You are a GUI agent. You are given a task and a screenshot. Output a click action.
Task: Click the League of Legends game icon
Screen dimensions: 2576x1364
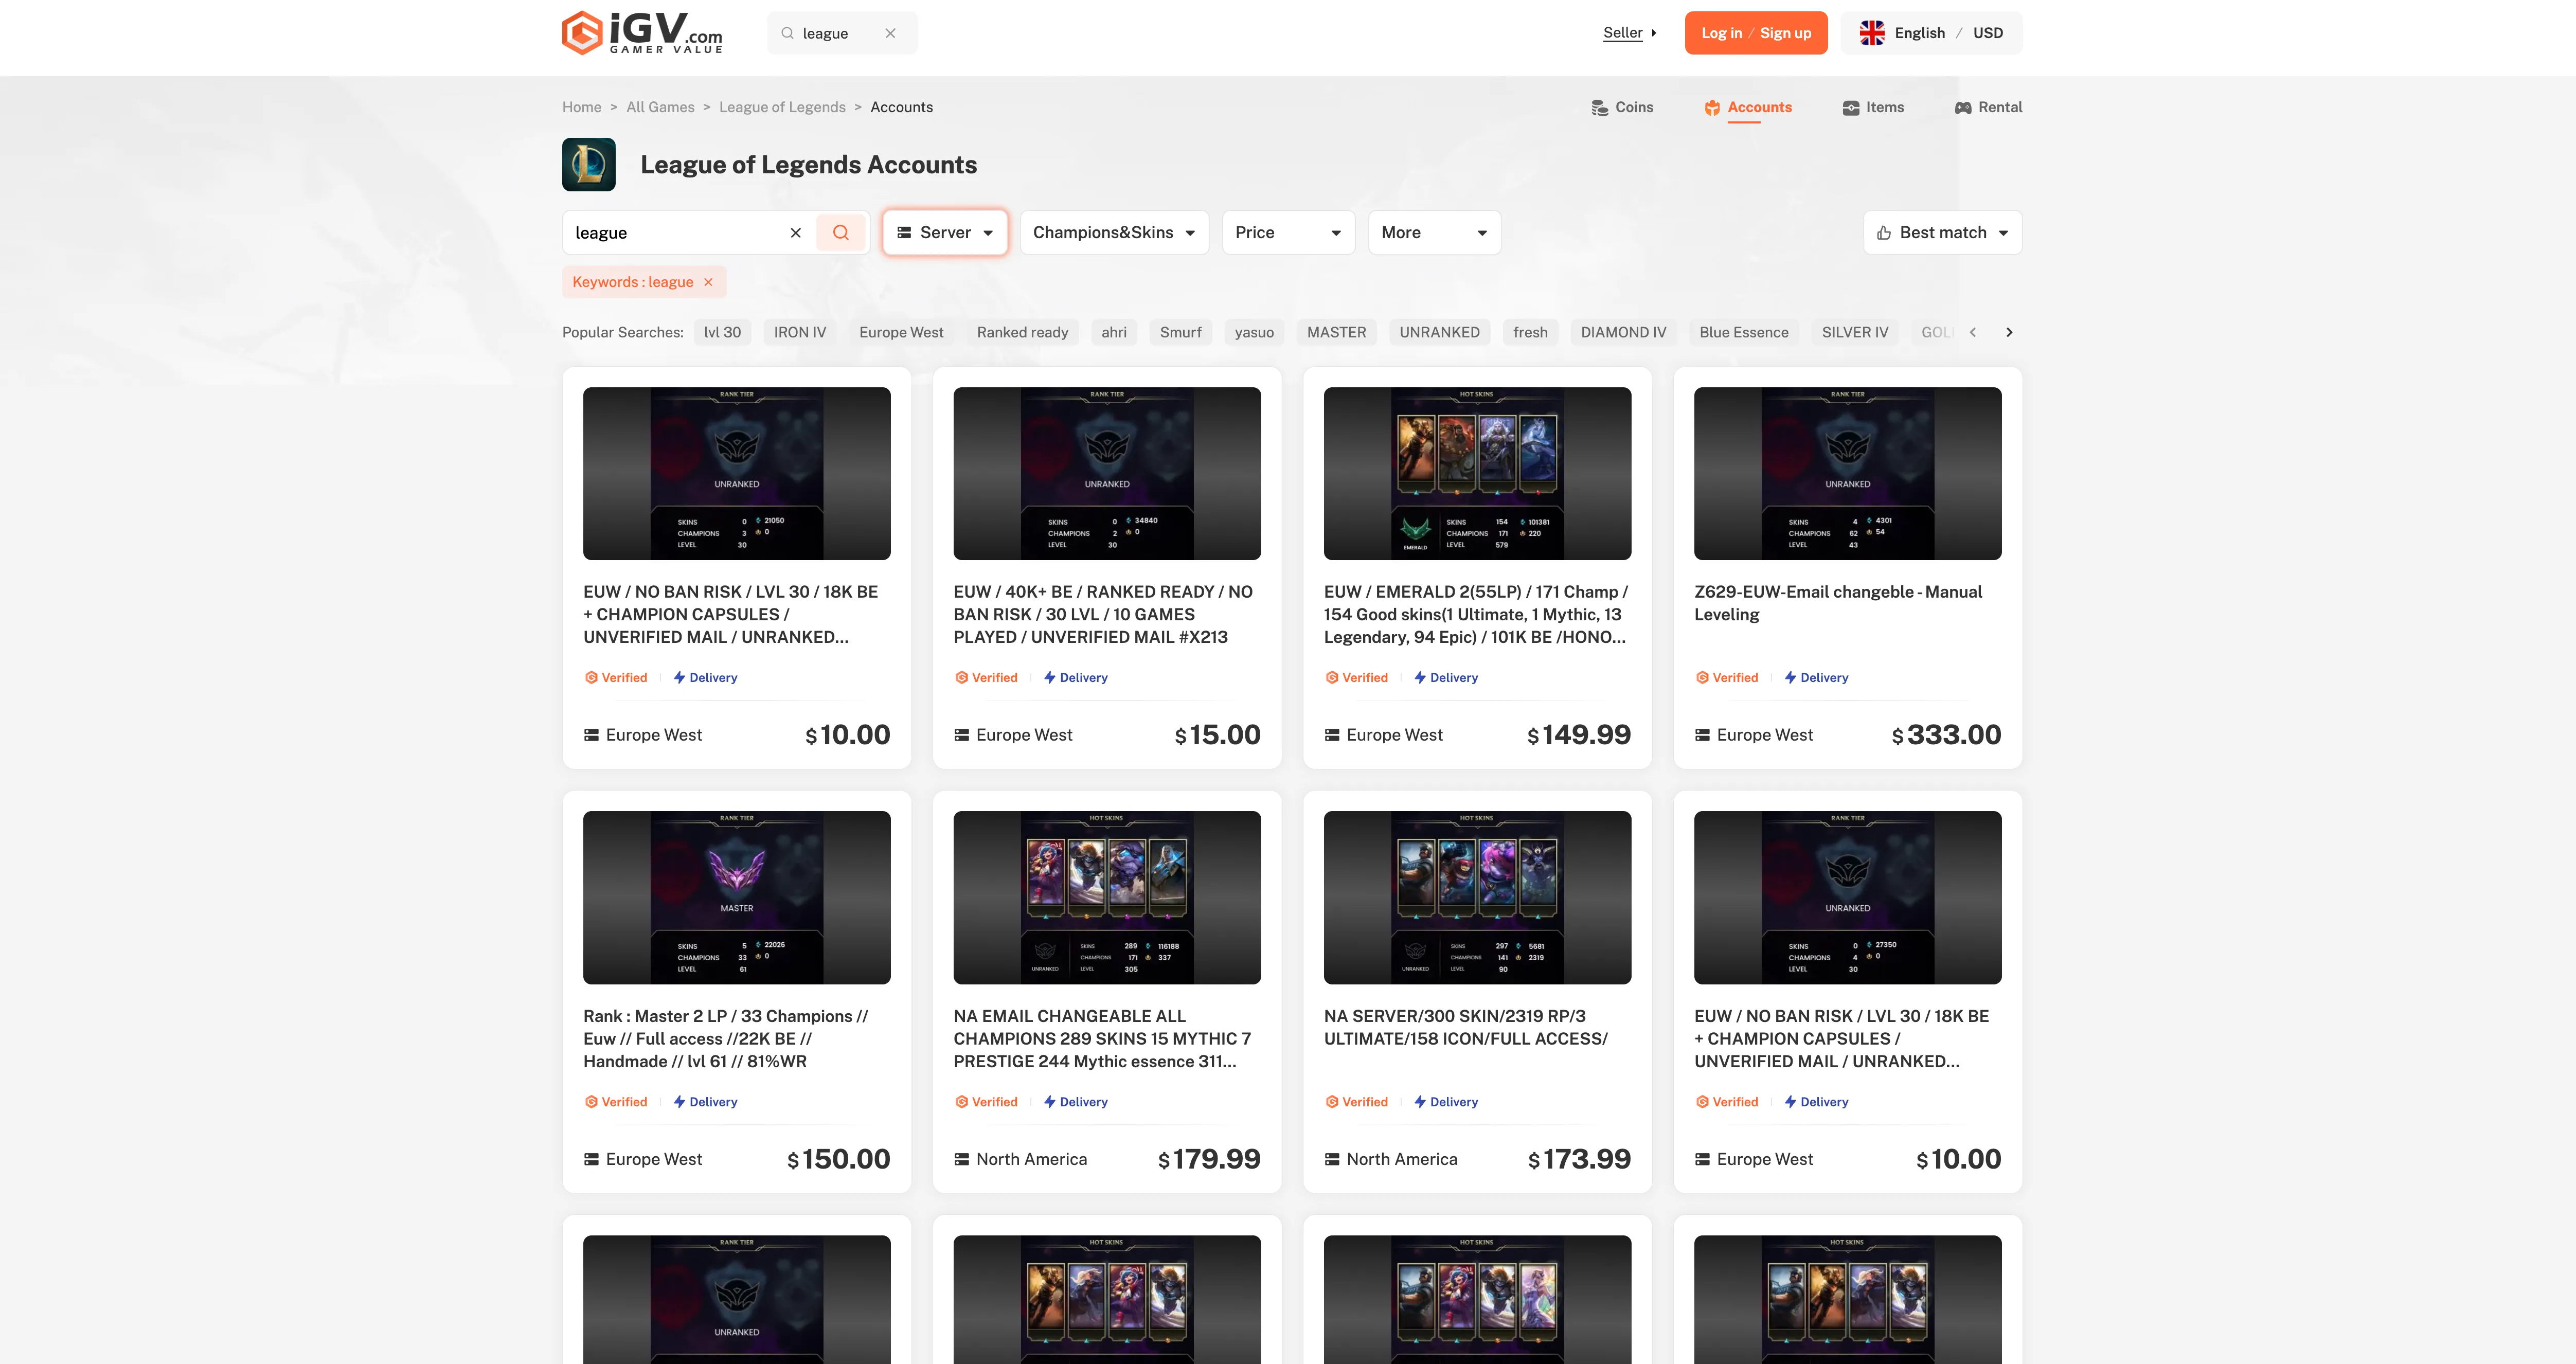(588, 165)
